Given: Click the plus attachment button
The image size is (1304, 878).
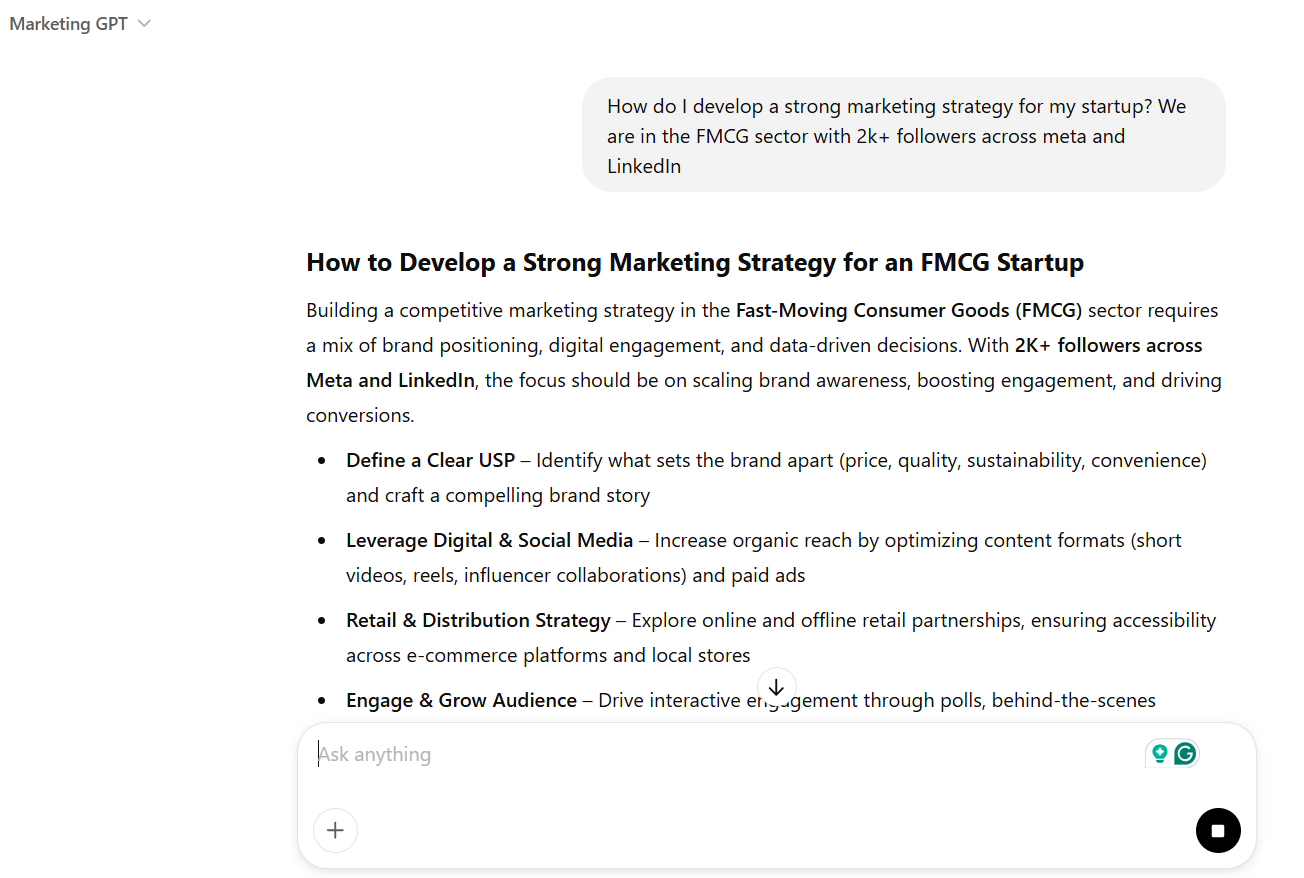Looking at the screenshot, I should click(x=335, y=830).
